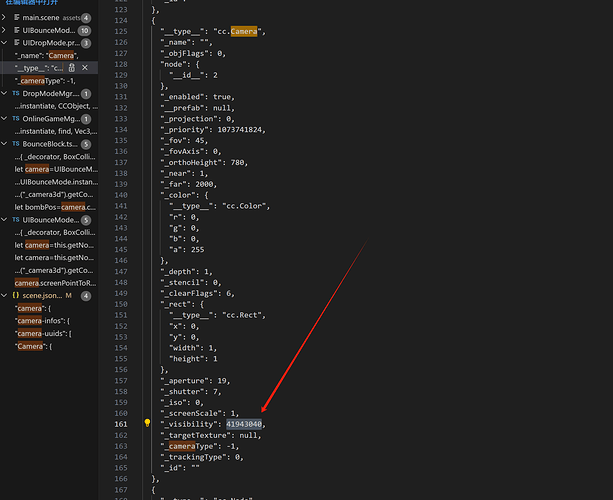The height and width of the screenshot is (500, 613).
Task: Open the "_name": "Camera" search result
Action: tap(48, 56)
